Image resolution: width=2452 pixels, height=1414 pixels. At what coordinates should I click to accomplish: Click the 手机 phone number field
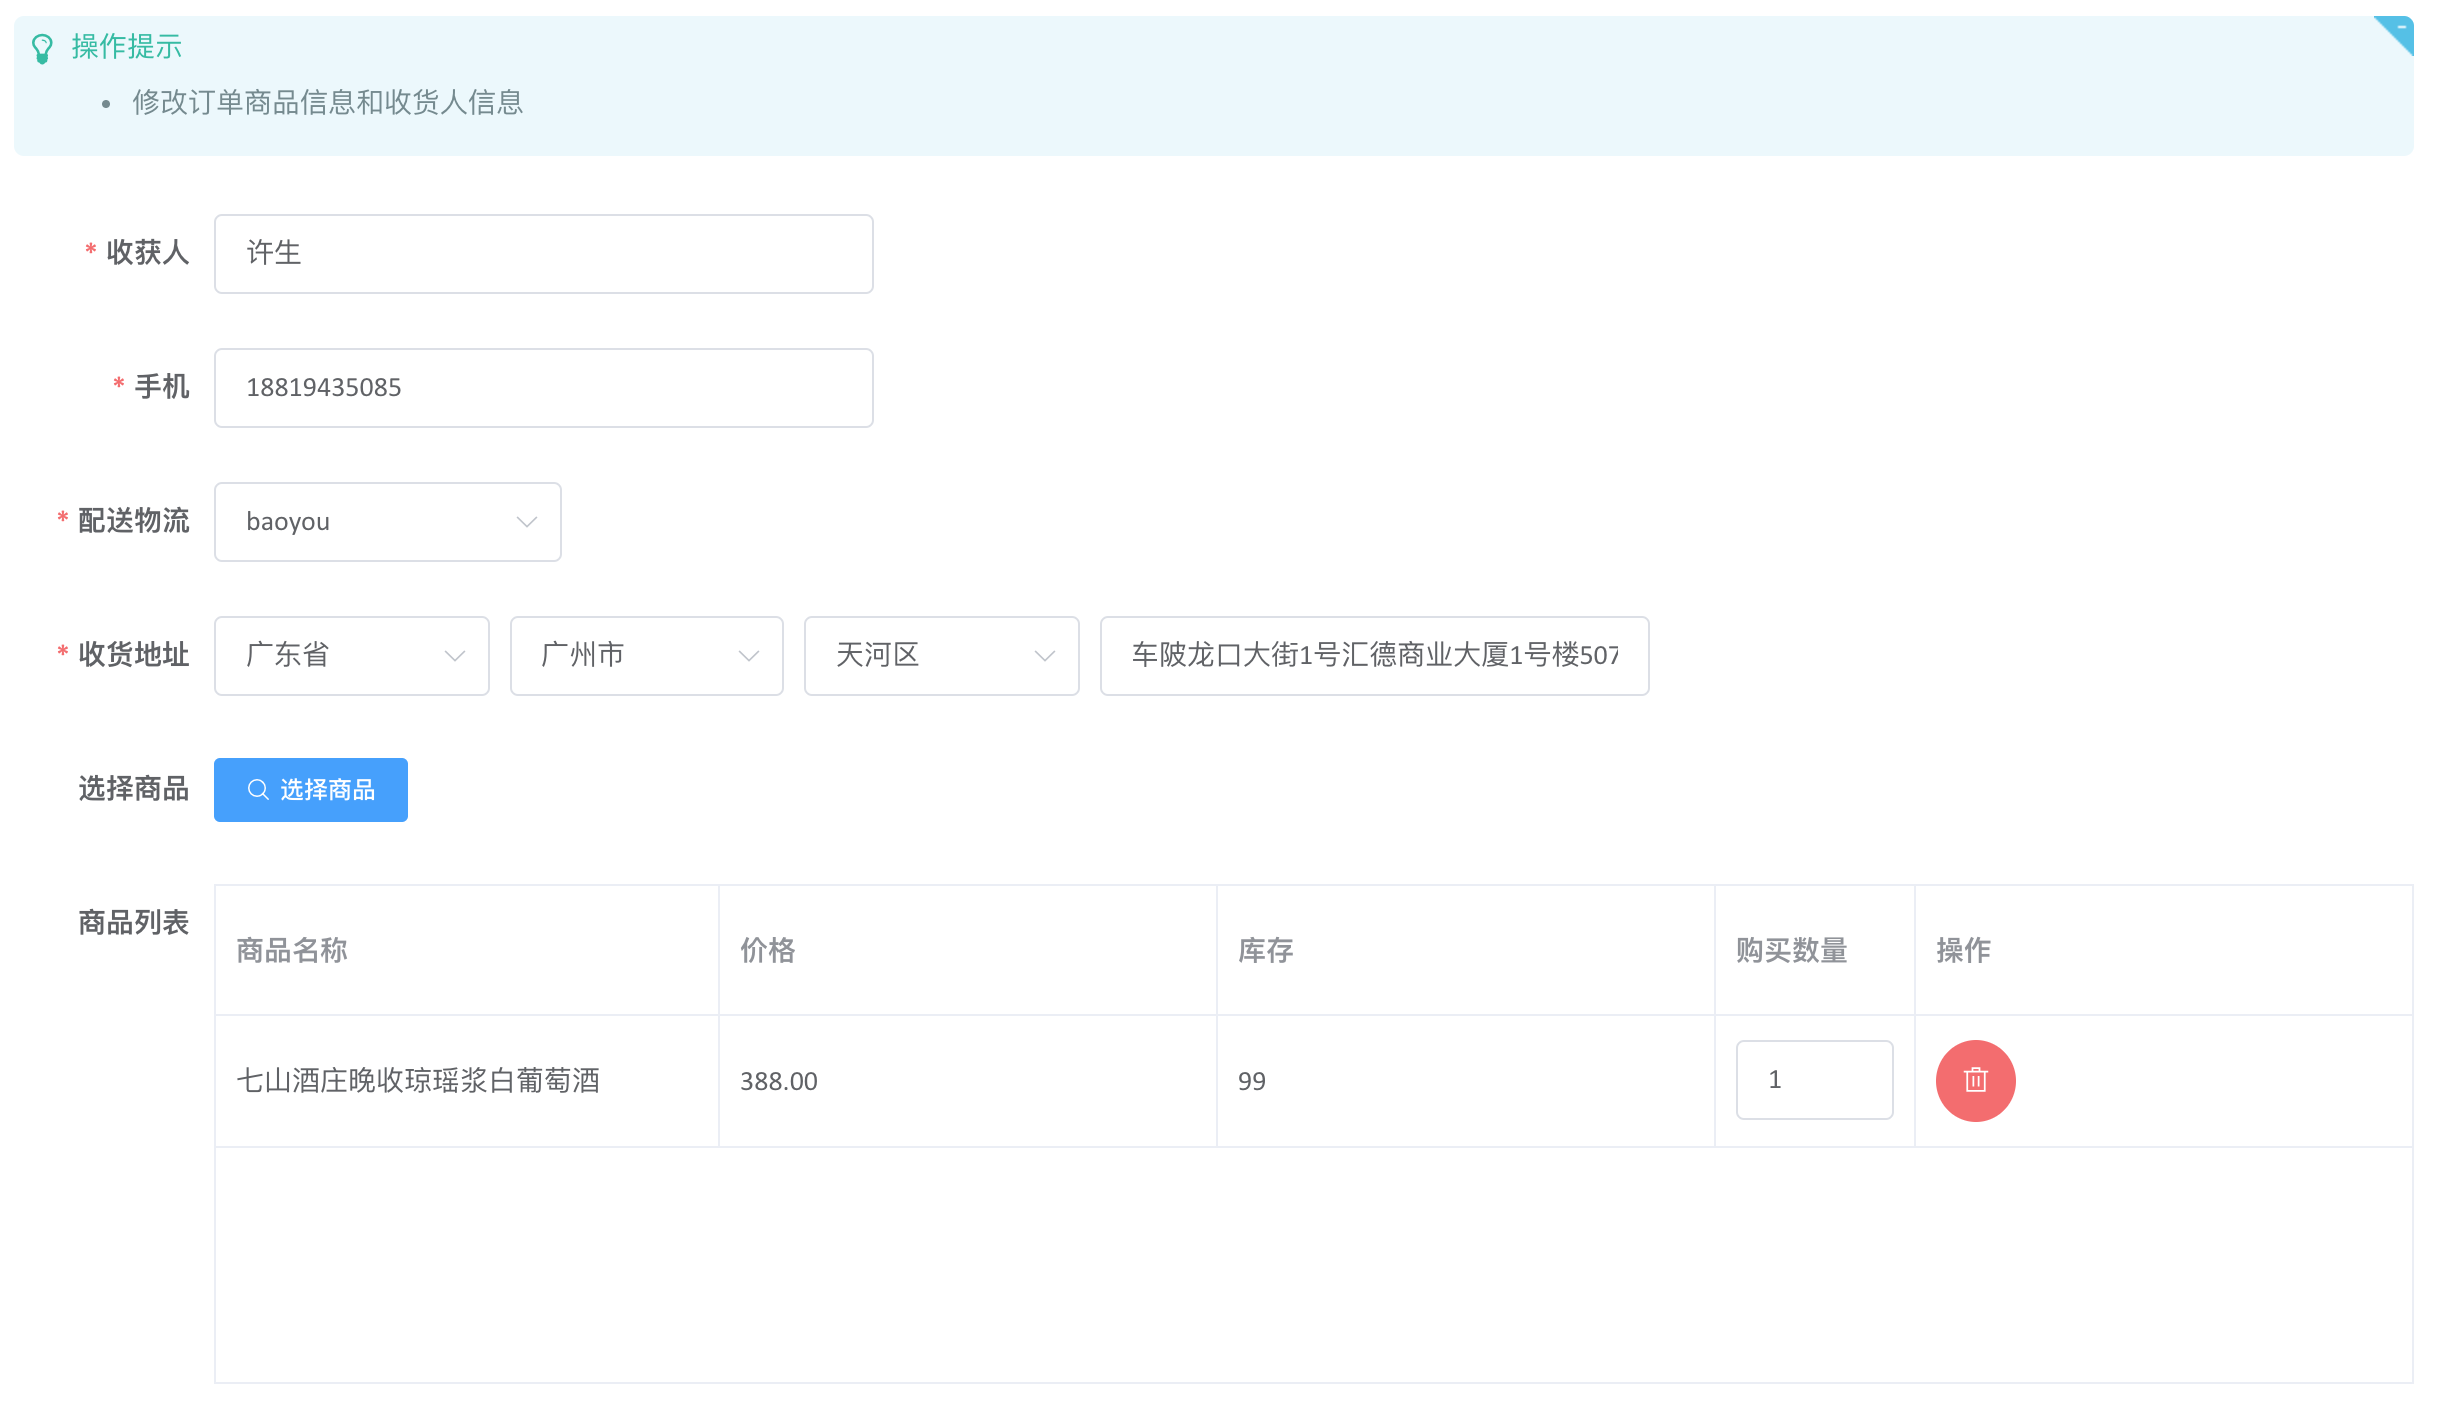543,388
